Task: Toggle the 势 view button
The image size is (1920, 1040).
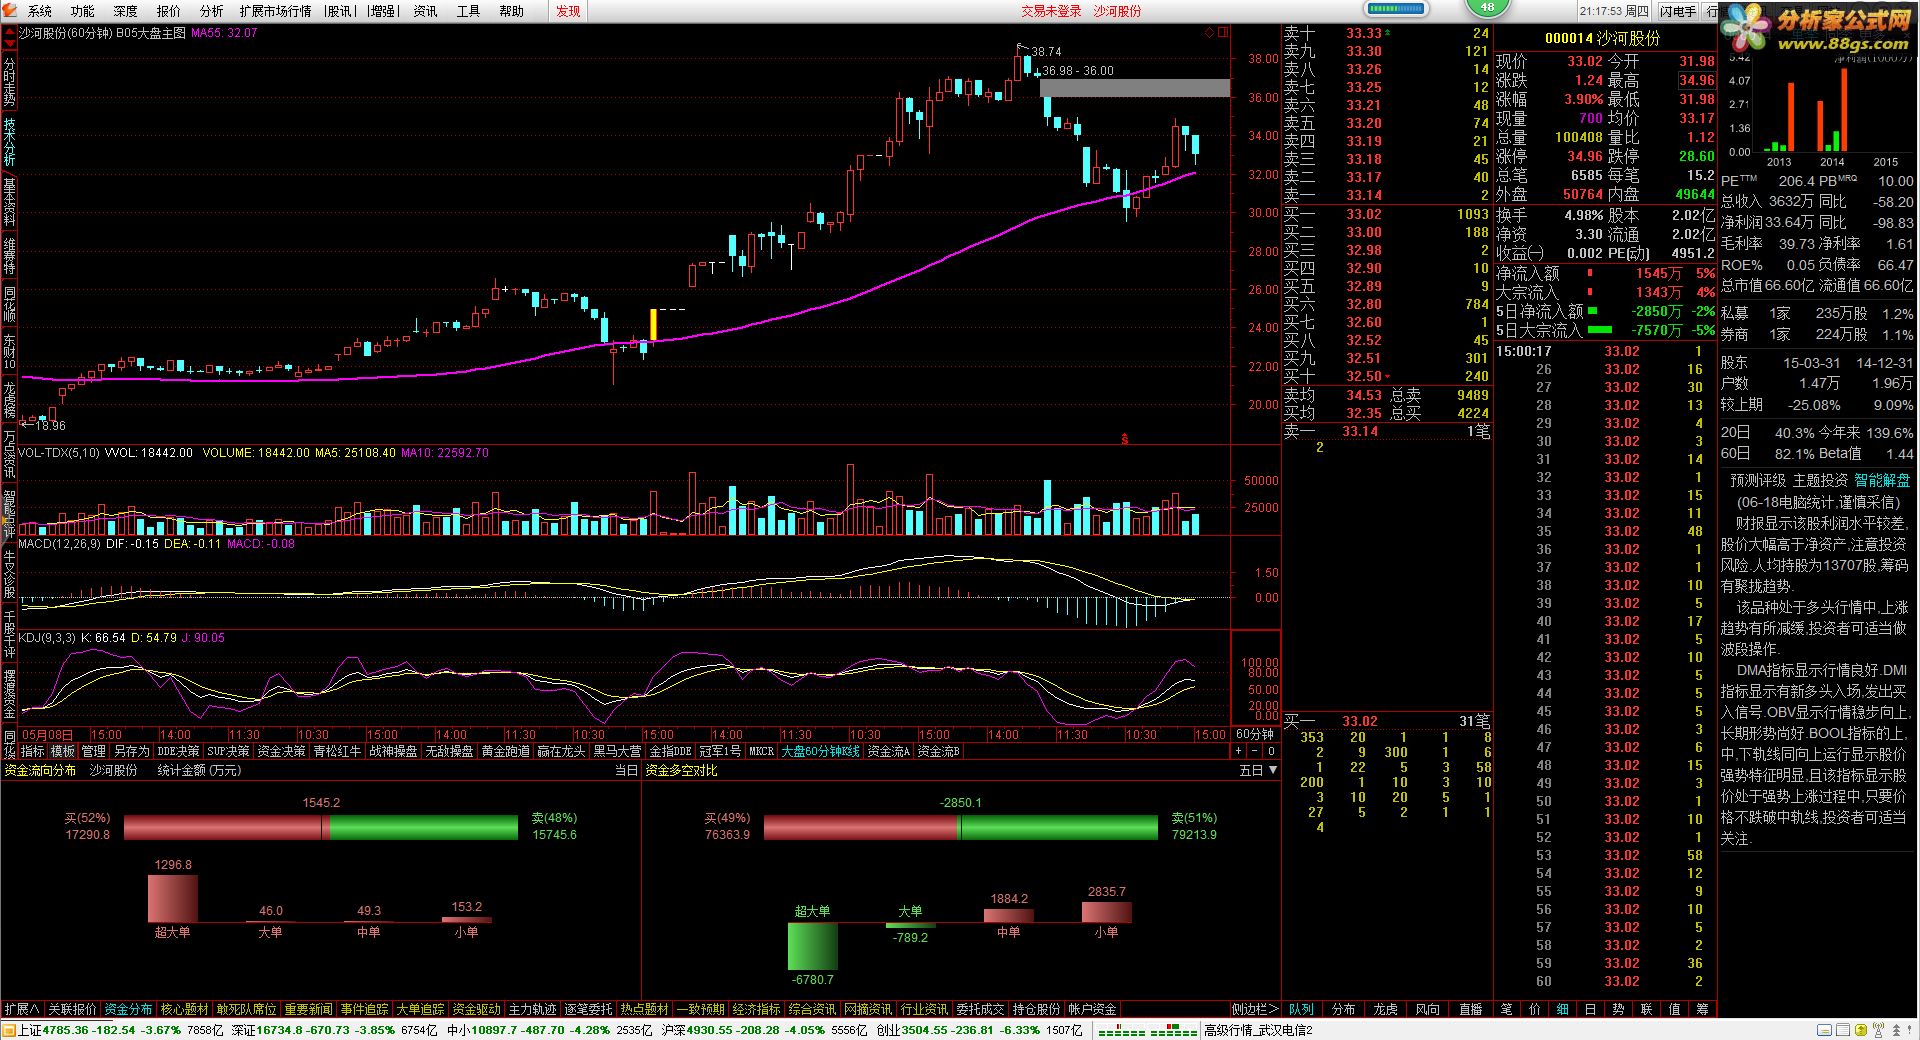Action: tap(1619, 1009)
